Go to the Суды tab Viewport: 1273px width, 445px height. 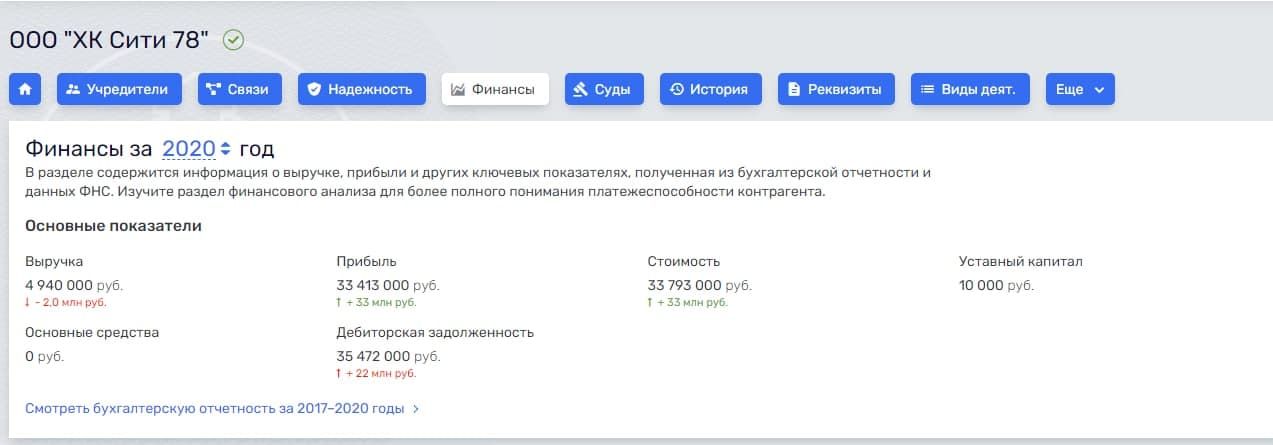point(604,89)
